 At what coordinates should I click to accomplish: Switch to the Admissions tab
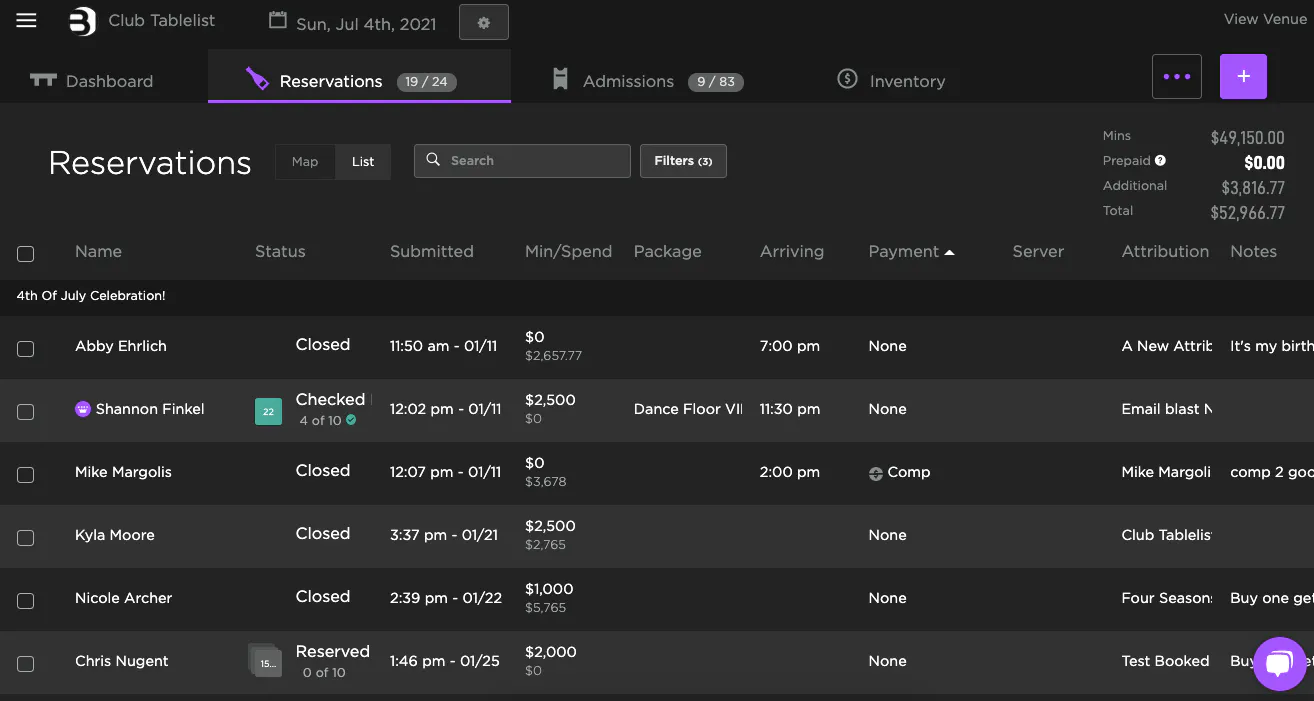[628, 81]
